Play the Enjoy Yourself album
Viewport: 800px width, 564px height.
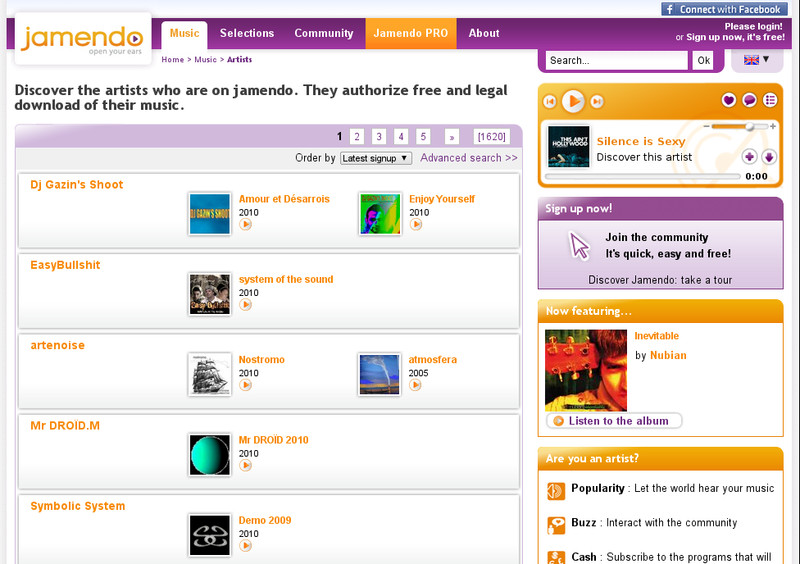(416, 225)
